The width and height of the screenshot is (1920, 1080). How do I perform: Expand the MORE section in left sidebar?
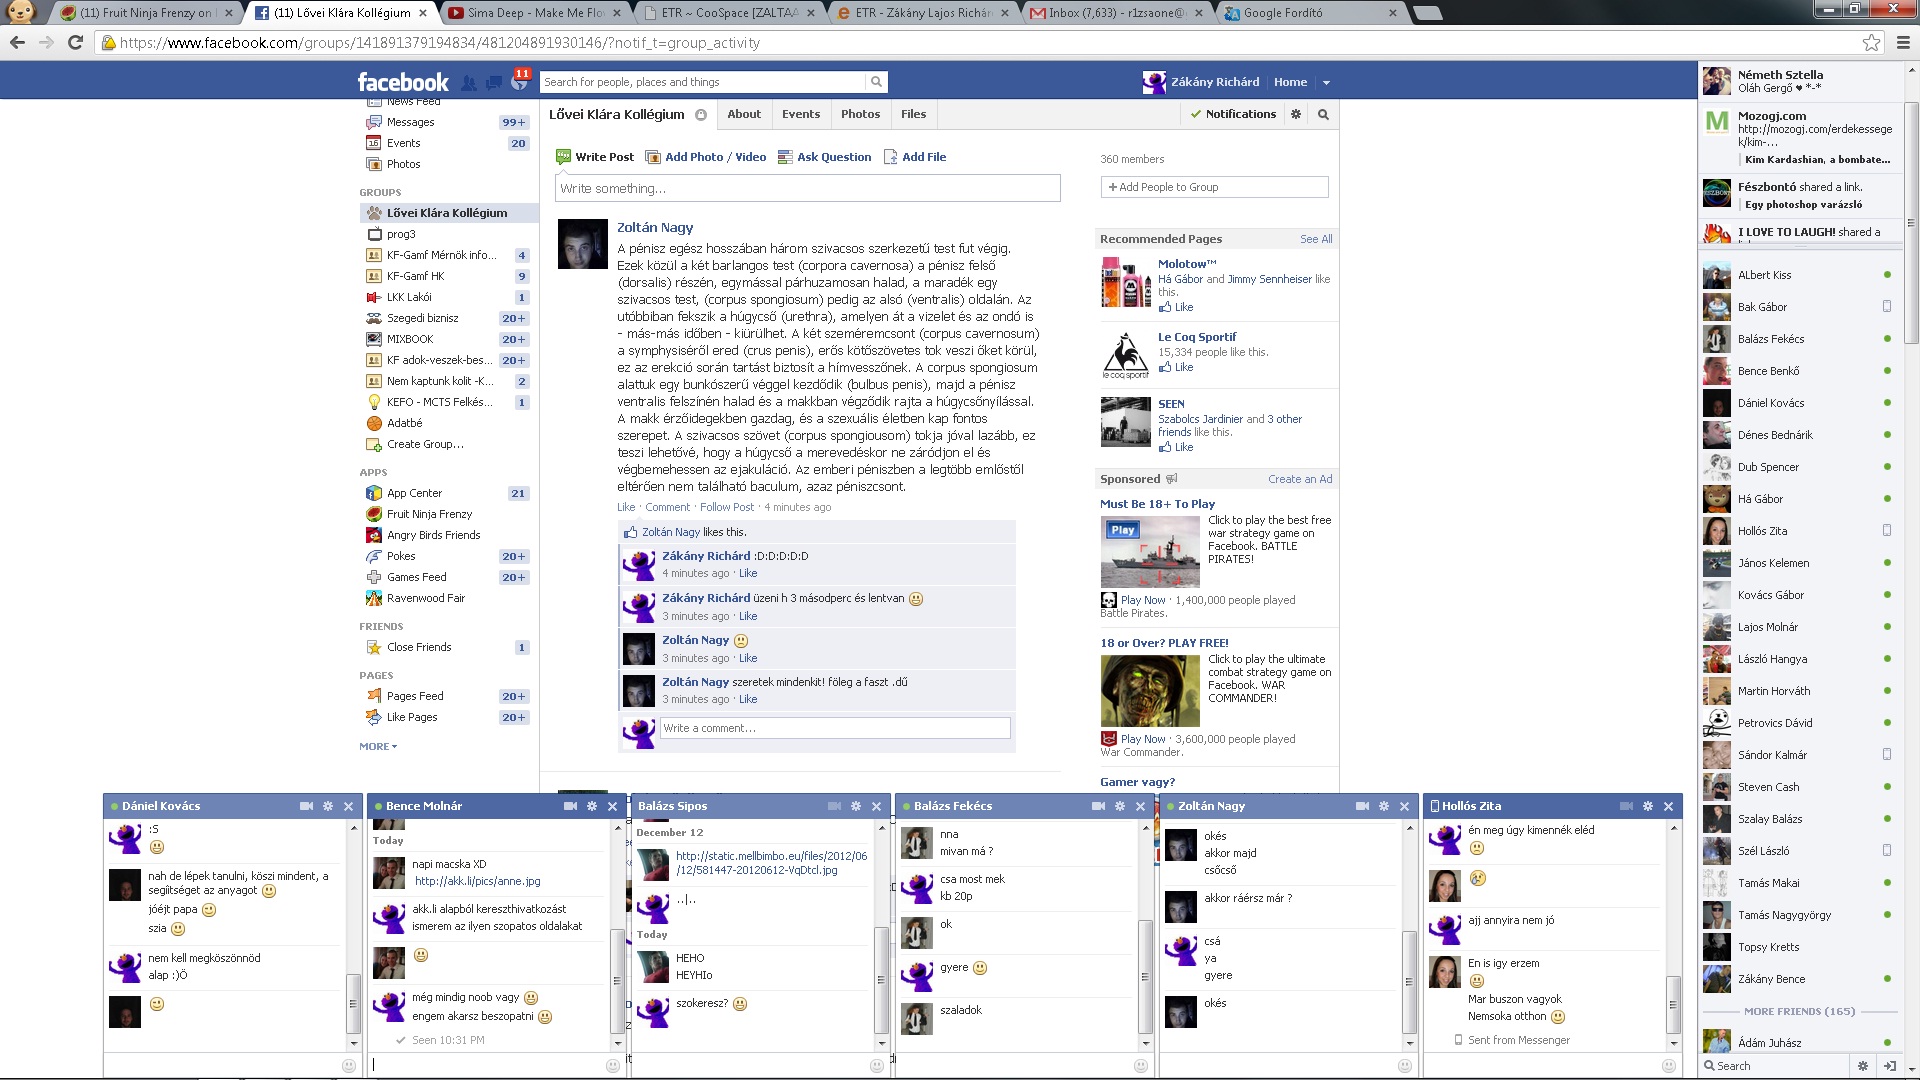tap(378, 746)
